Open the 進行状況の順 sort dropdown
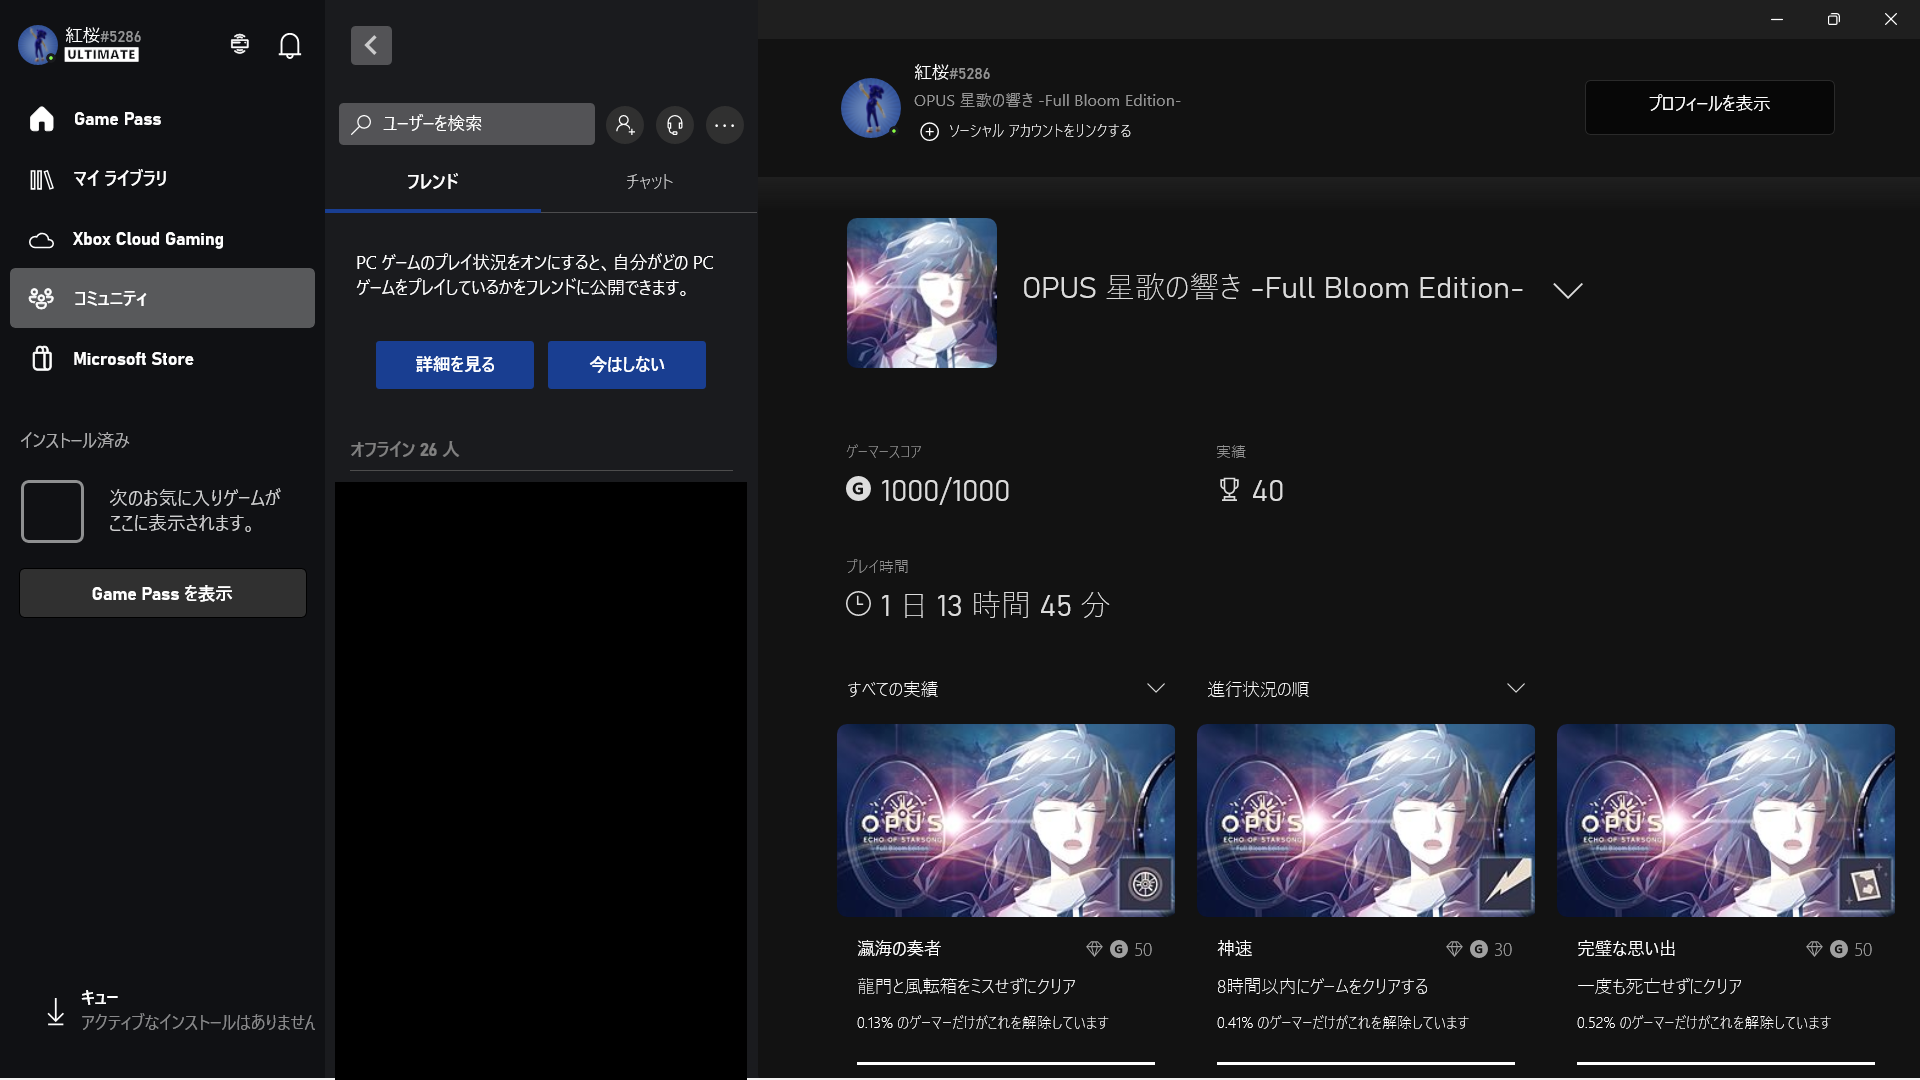Screen dimensions: 1920x1080 tap(1366, 689)
